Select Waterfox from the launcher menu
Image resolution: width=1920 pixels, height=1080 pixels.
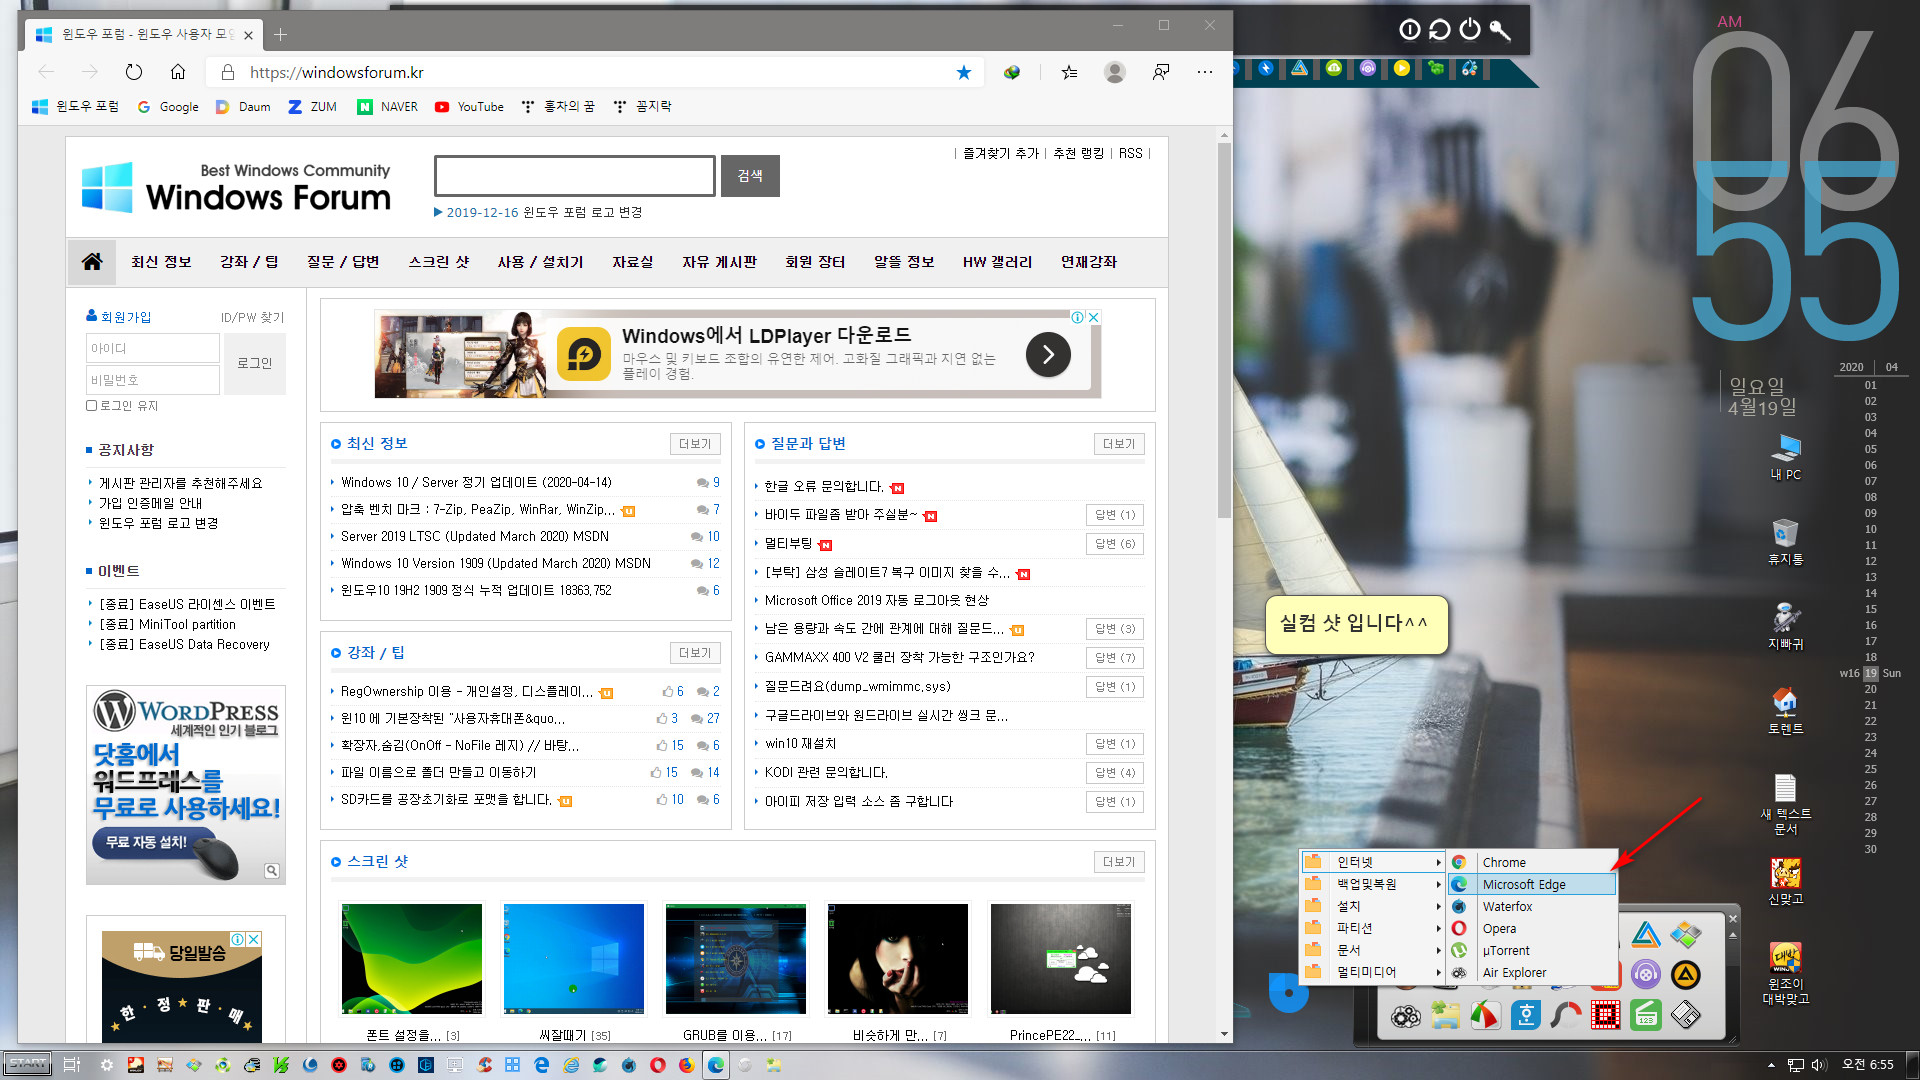click(x=1532, y=906)
